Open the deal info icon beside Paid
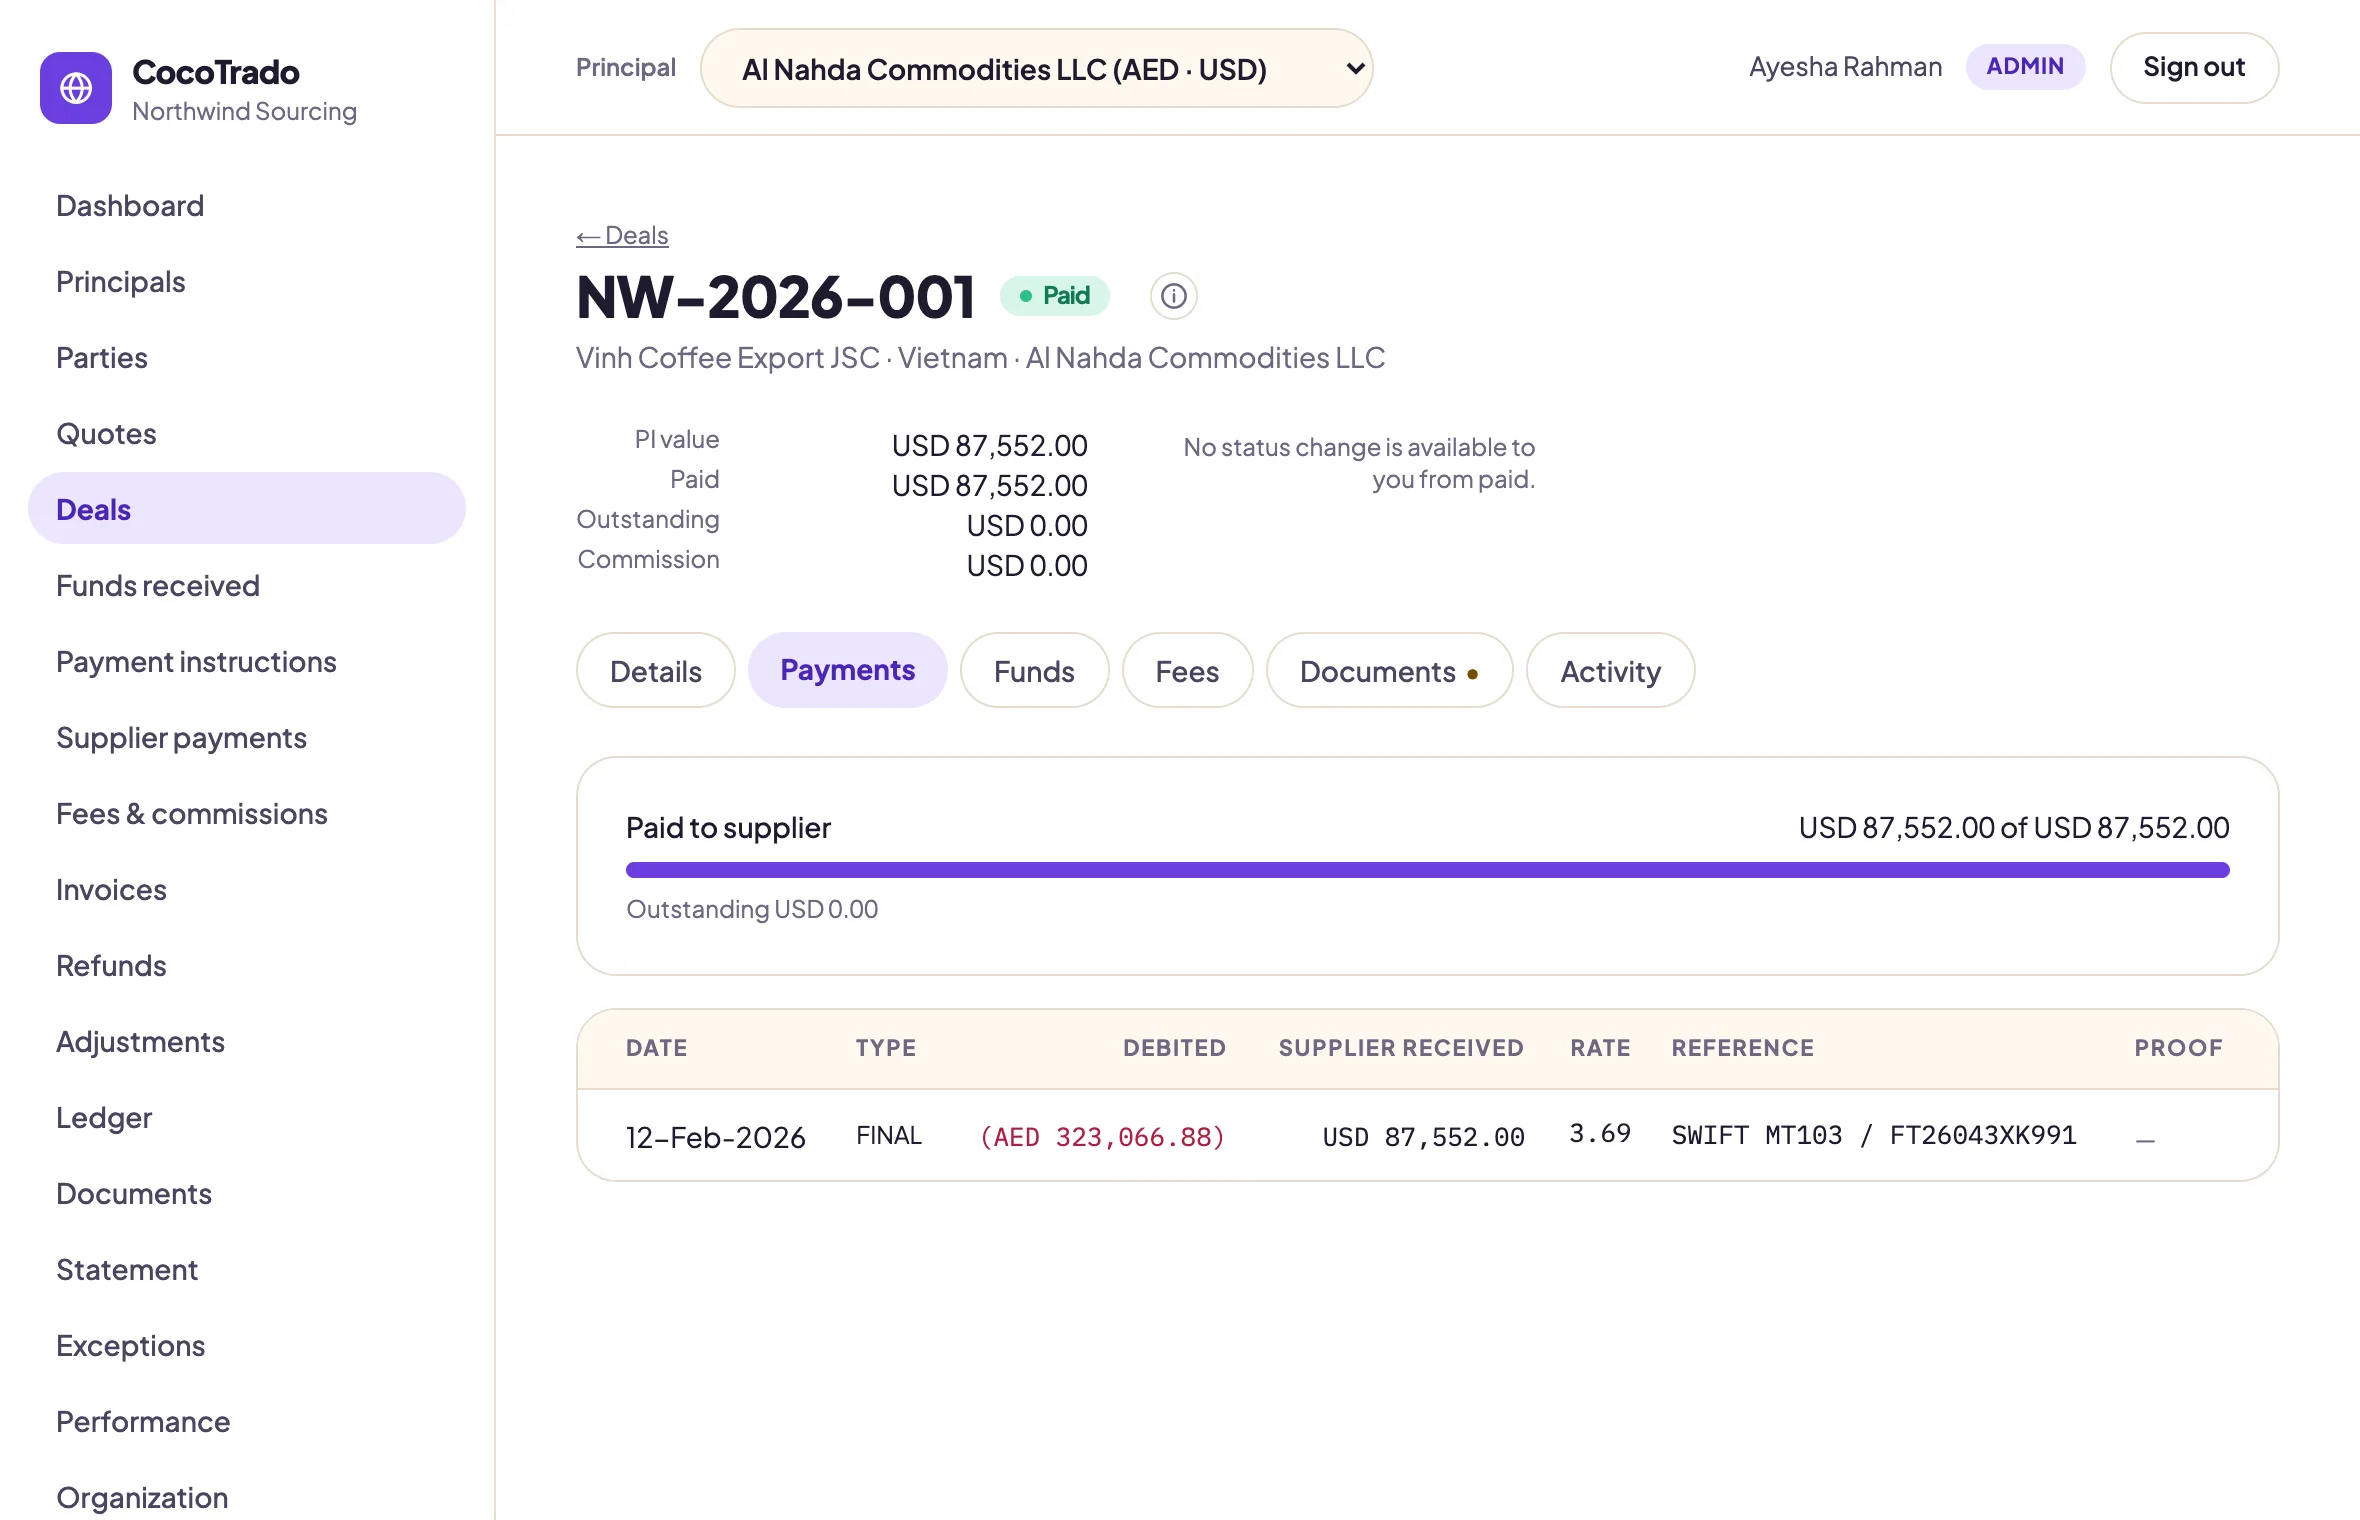Viewport: 2360px width, 1520px height. pyautogui.click(x=1173, y=296)
